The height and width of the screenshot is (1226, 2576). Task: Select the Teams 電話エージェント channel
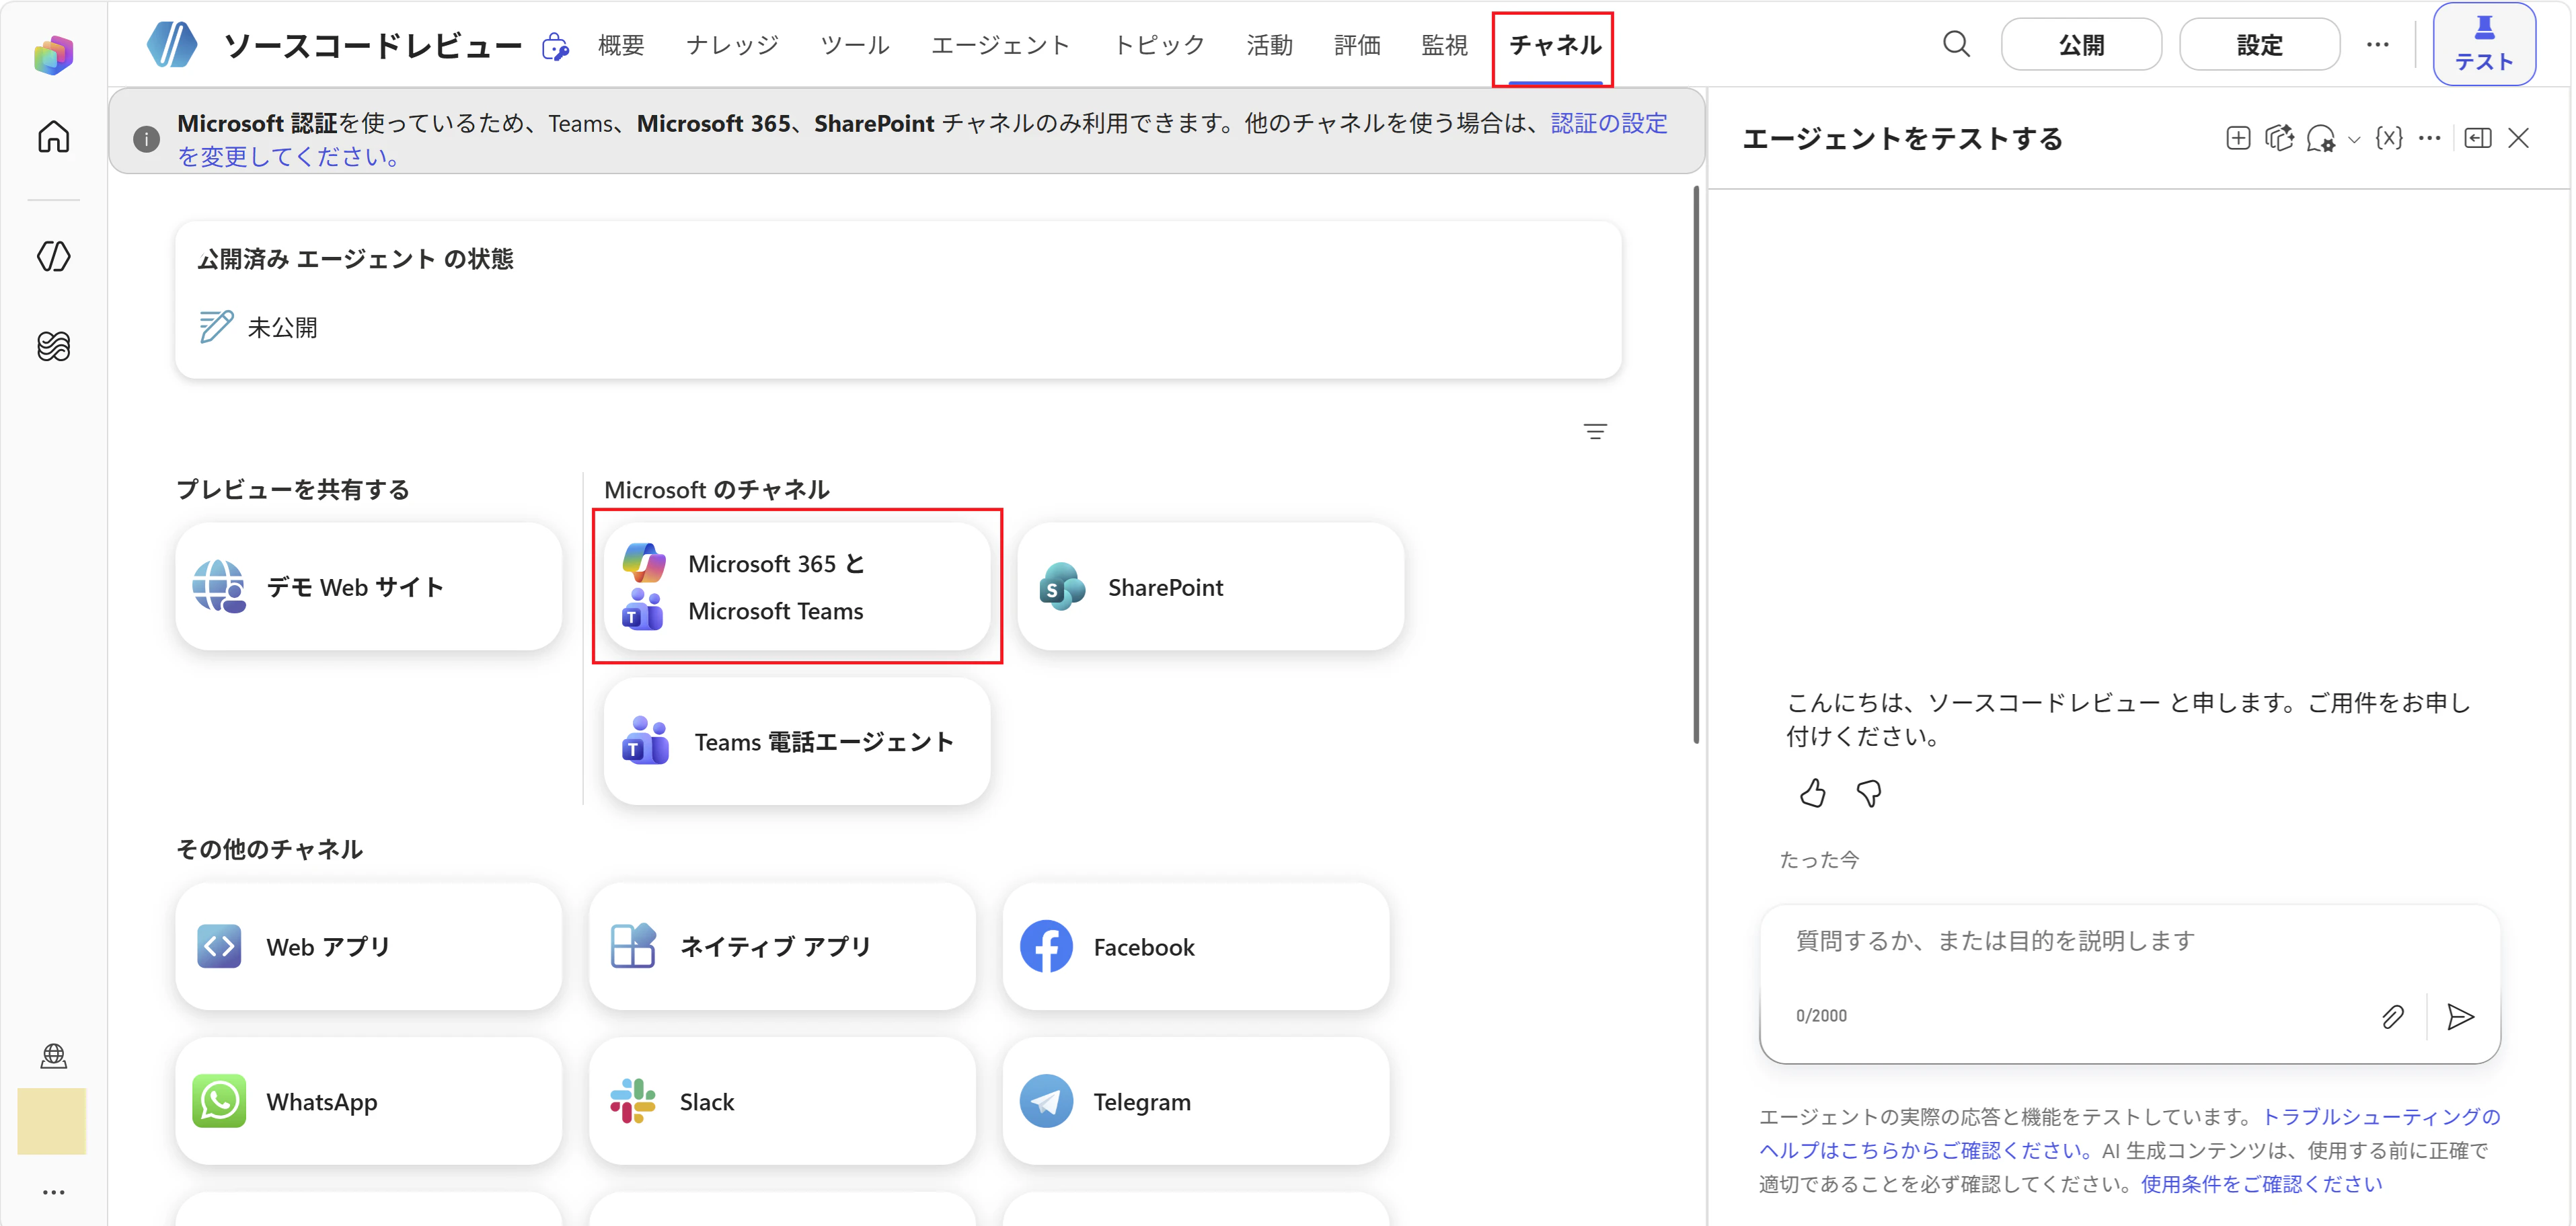click(797, 742)
